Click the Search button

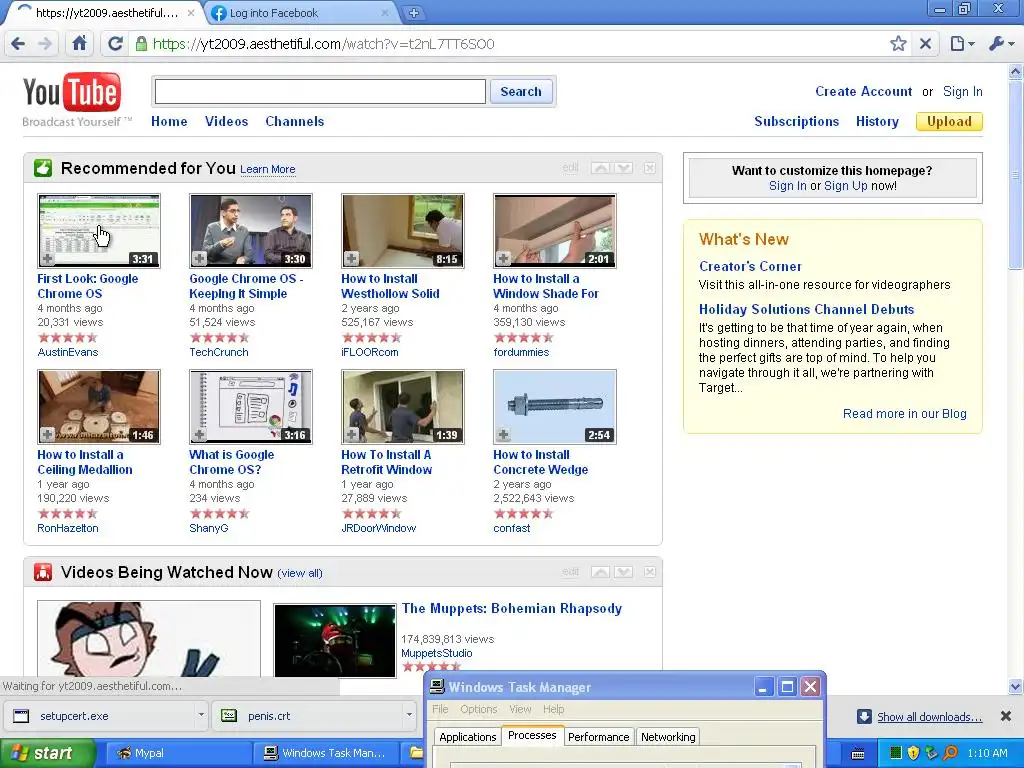click(x=521, y=91)
